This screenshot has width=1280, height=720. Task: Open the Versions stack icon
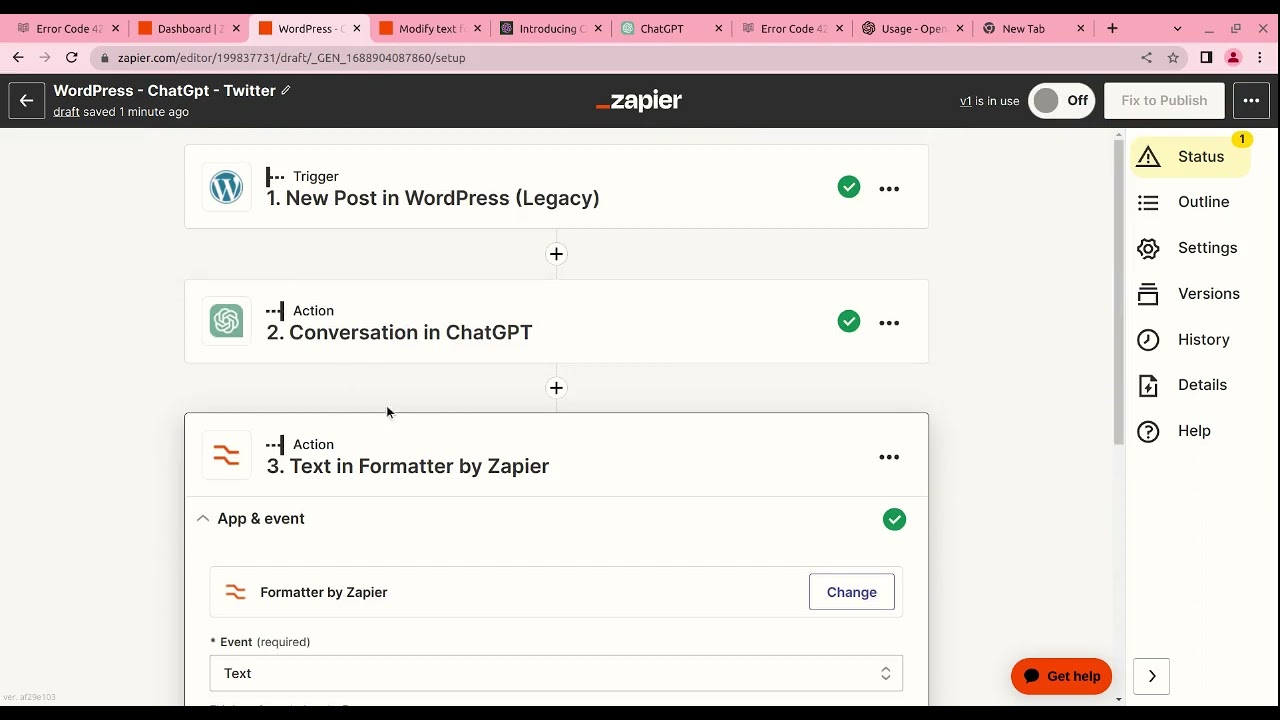pyautogui.click(x=1148, y=294)
